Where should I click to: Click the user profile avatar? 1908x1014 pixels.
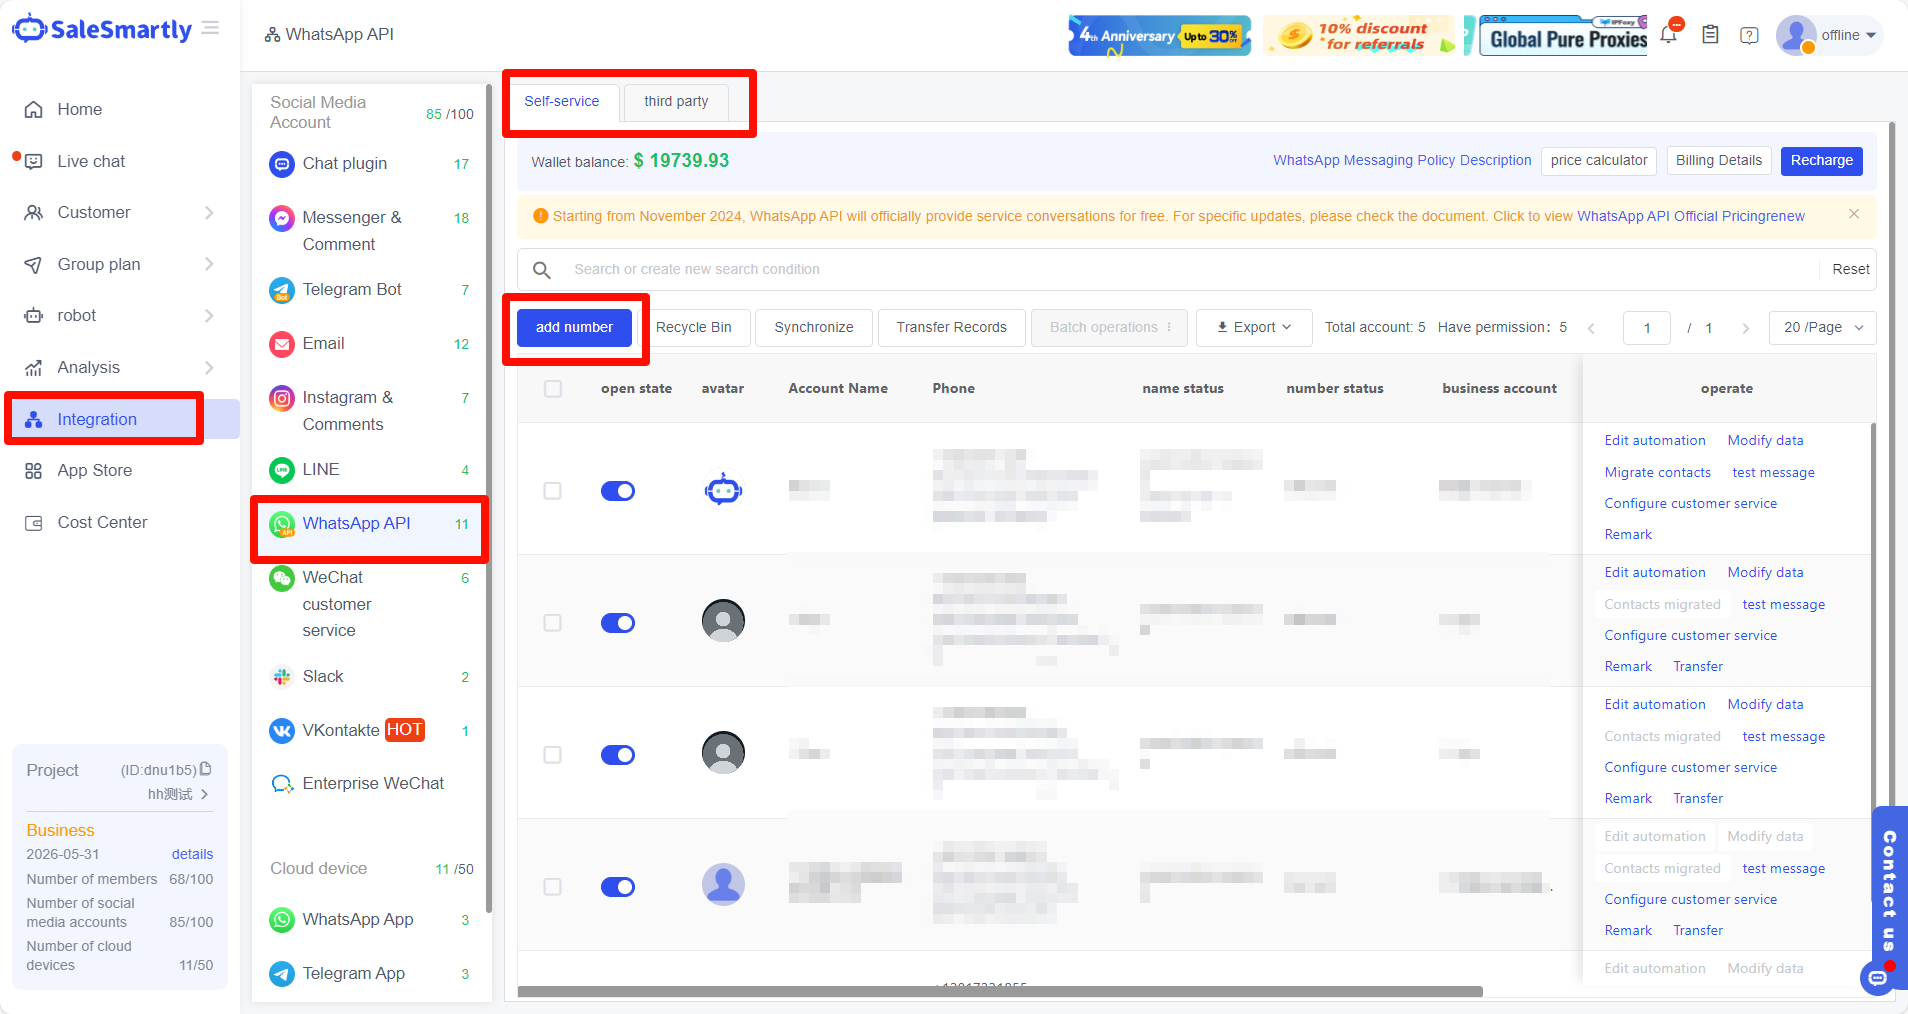1796,35
